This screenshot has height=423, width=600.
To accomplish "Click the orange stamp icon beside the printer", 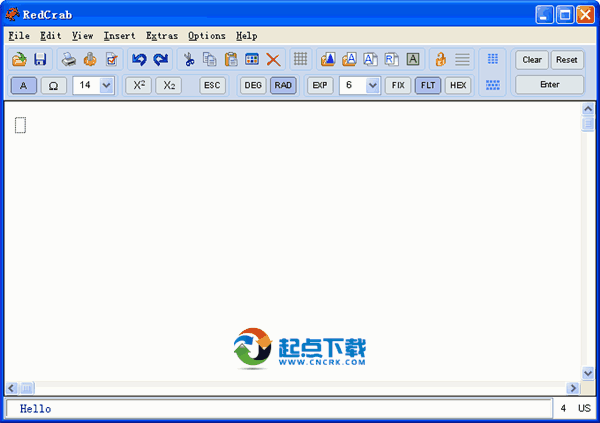I will 90,59.
